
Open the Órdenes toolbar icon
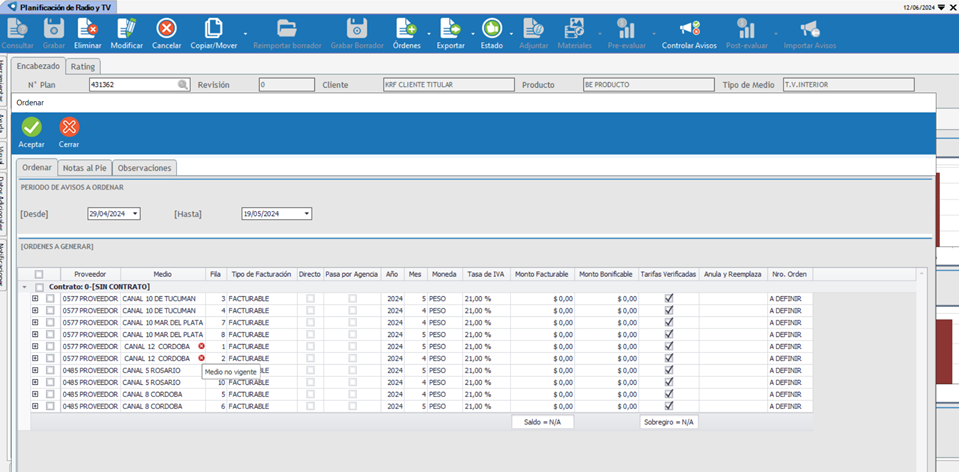pyautogui.click(x=406, y=28)
